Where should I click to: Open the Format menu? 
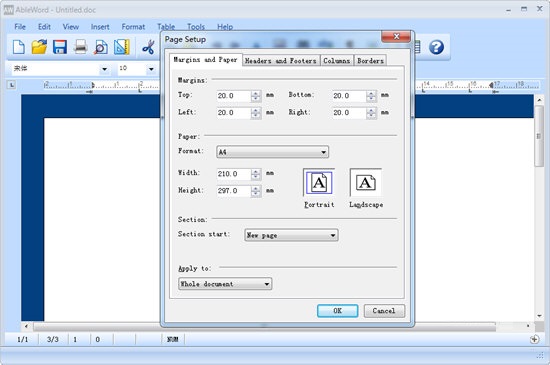pyautogui.click(x=133, y=27)
